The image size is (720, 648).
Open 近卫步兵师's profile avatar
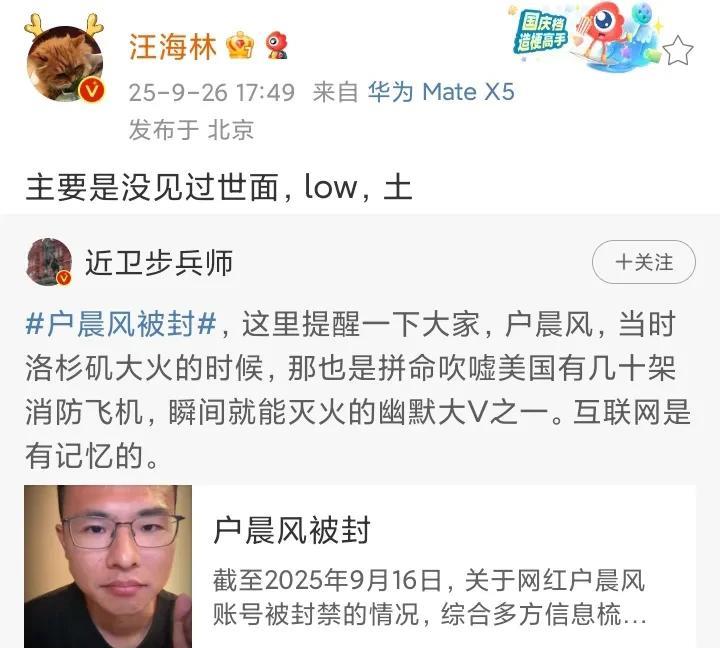tap(49, 261)
